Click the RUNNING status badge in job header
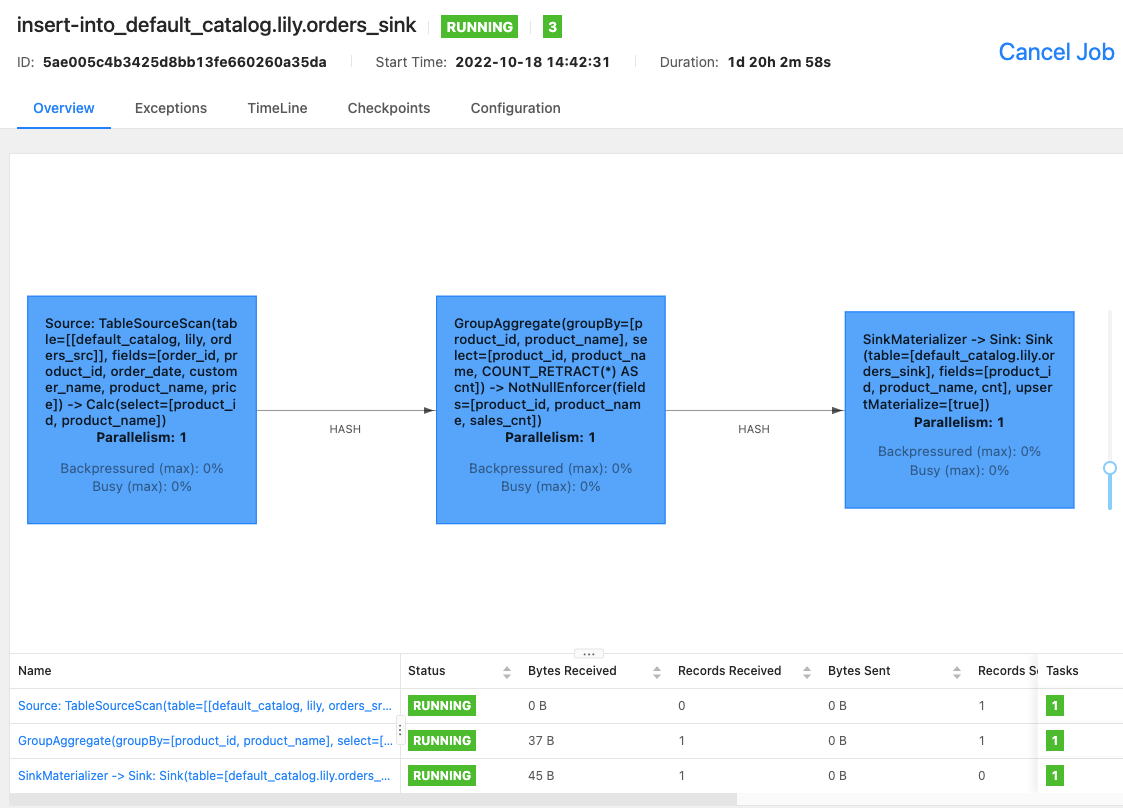1123x808 pixels. [x=480, y=27]
